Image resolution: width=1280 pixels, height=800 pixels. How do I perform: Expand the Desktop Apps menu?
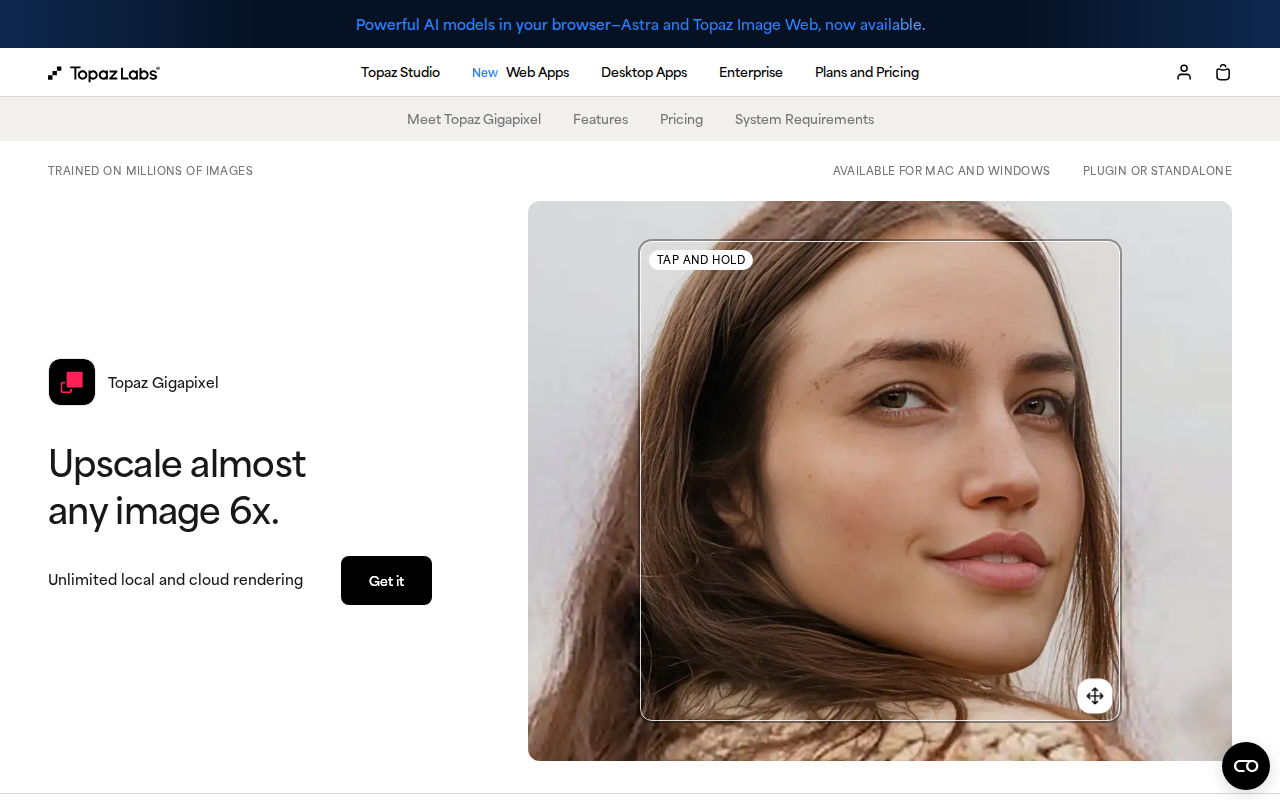[x=644, y=72]
